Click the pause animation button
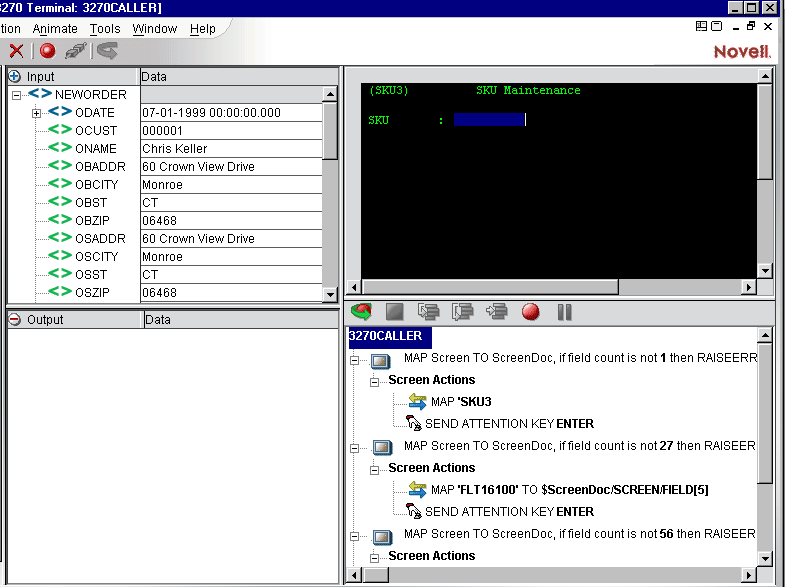The image size is (785, 587). pyautogui.click(x=565, y=312)
